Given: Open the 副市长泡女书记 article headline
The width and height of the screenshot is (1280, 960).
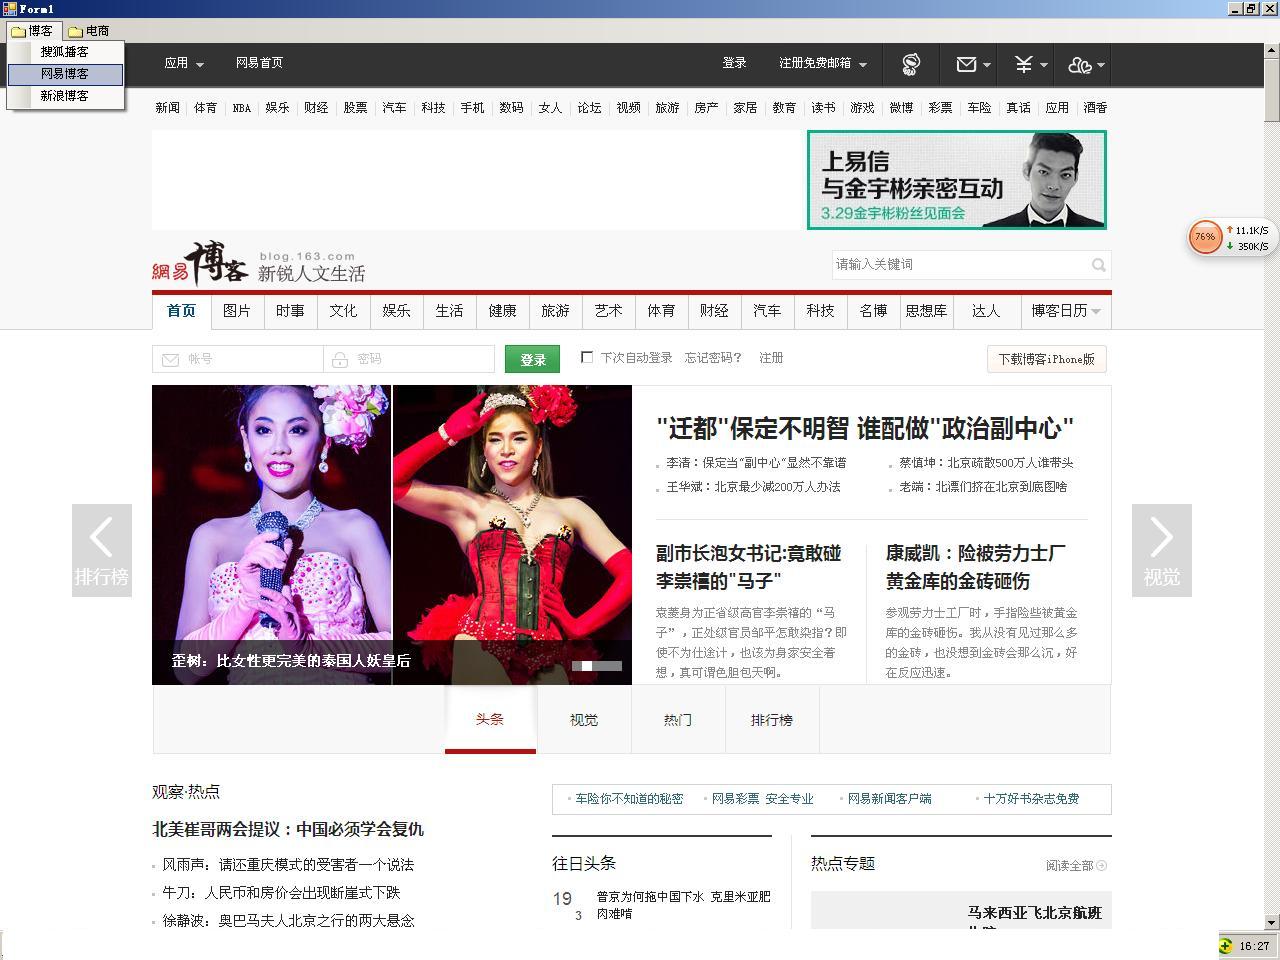Looking at the screenshot, I should tap(748, 567).
